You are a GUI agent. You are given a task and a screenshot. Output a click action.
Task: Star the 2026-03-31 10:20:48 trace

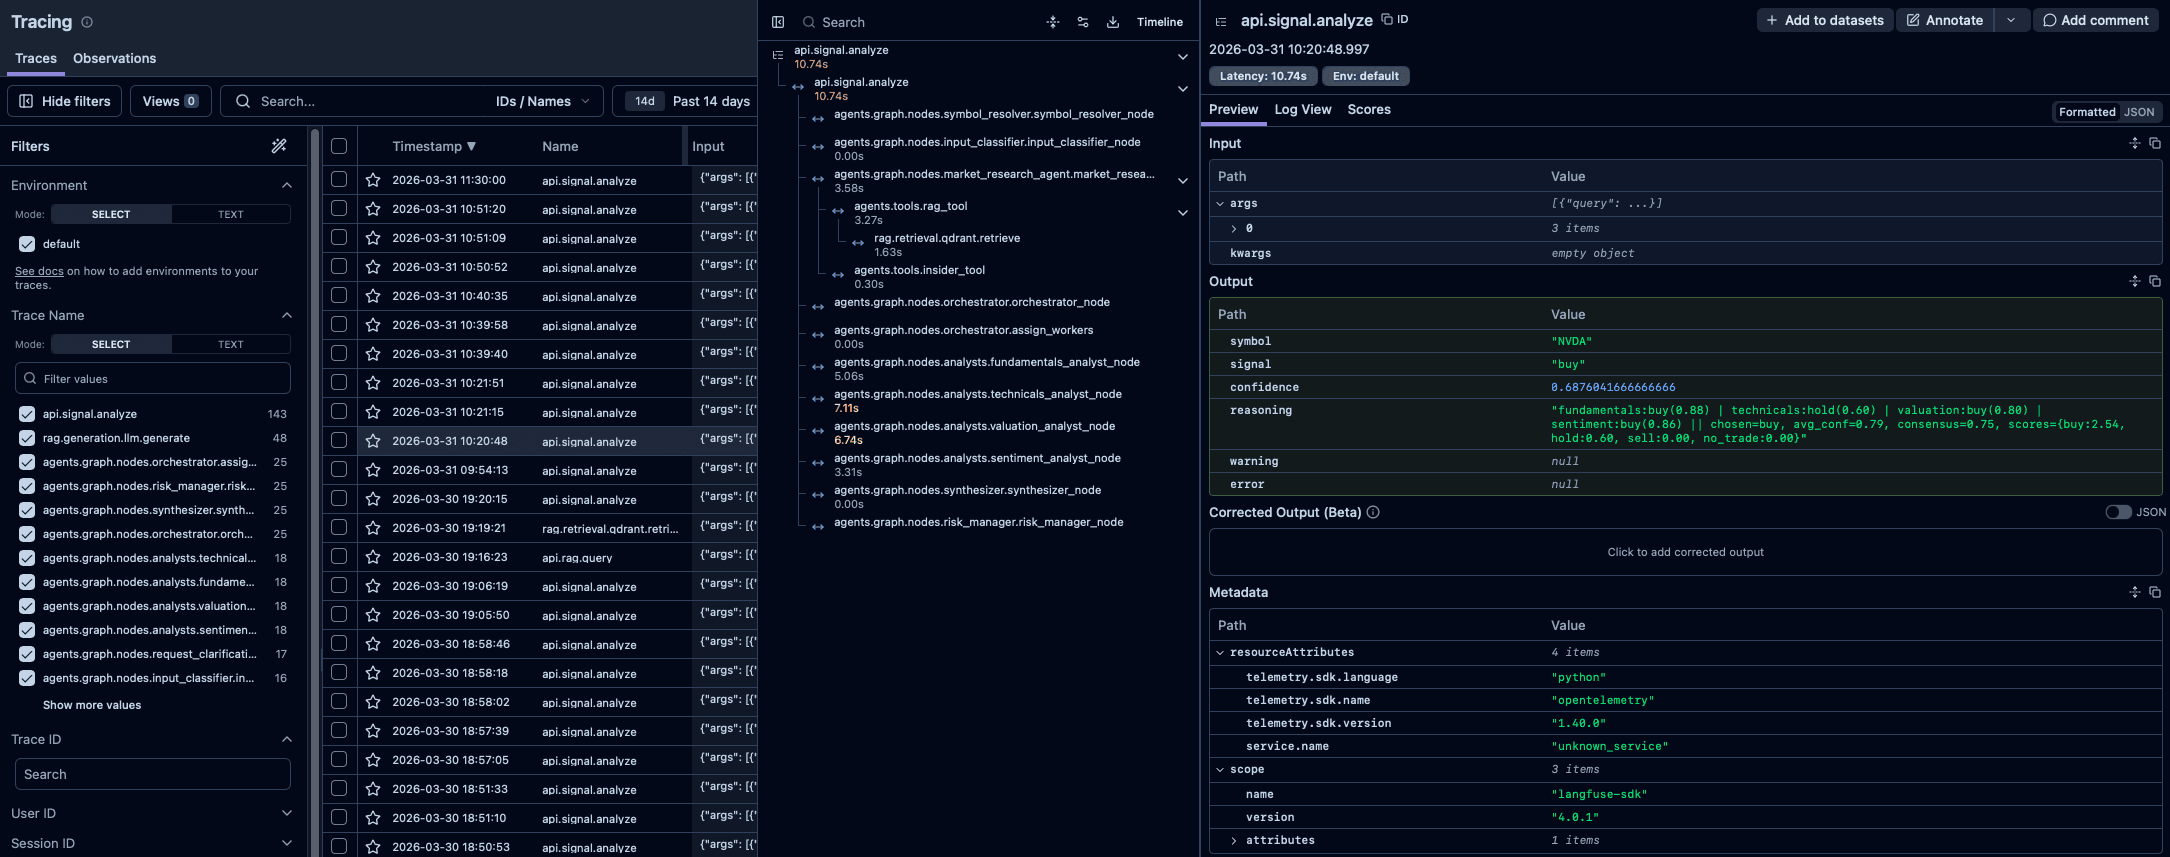(x=373, y=441)
